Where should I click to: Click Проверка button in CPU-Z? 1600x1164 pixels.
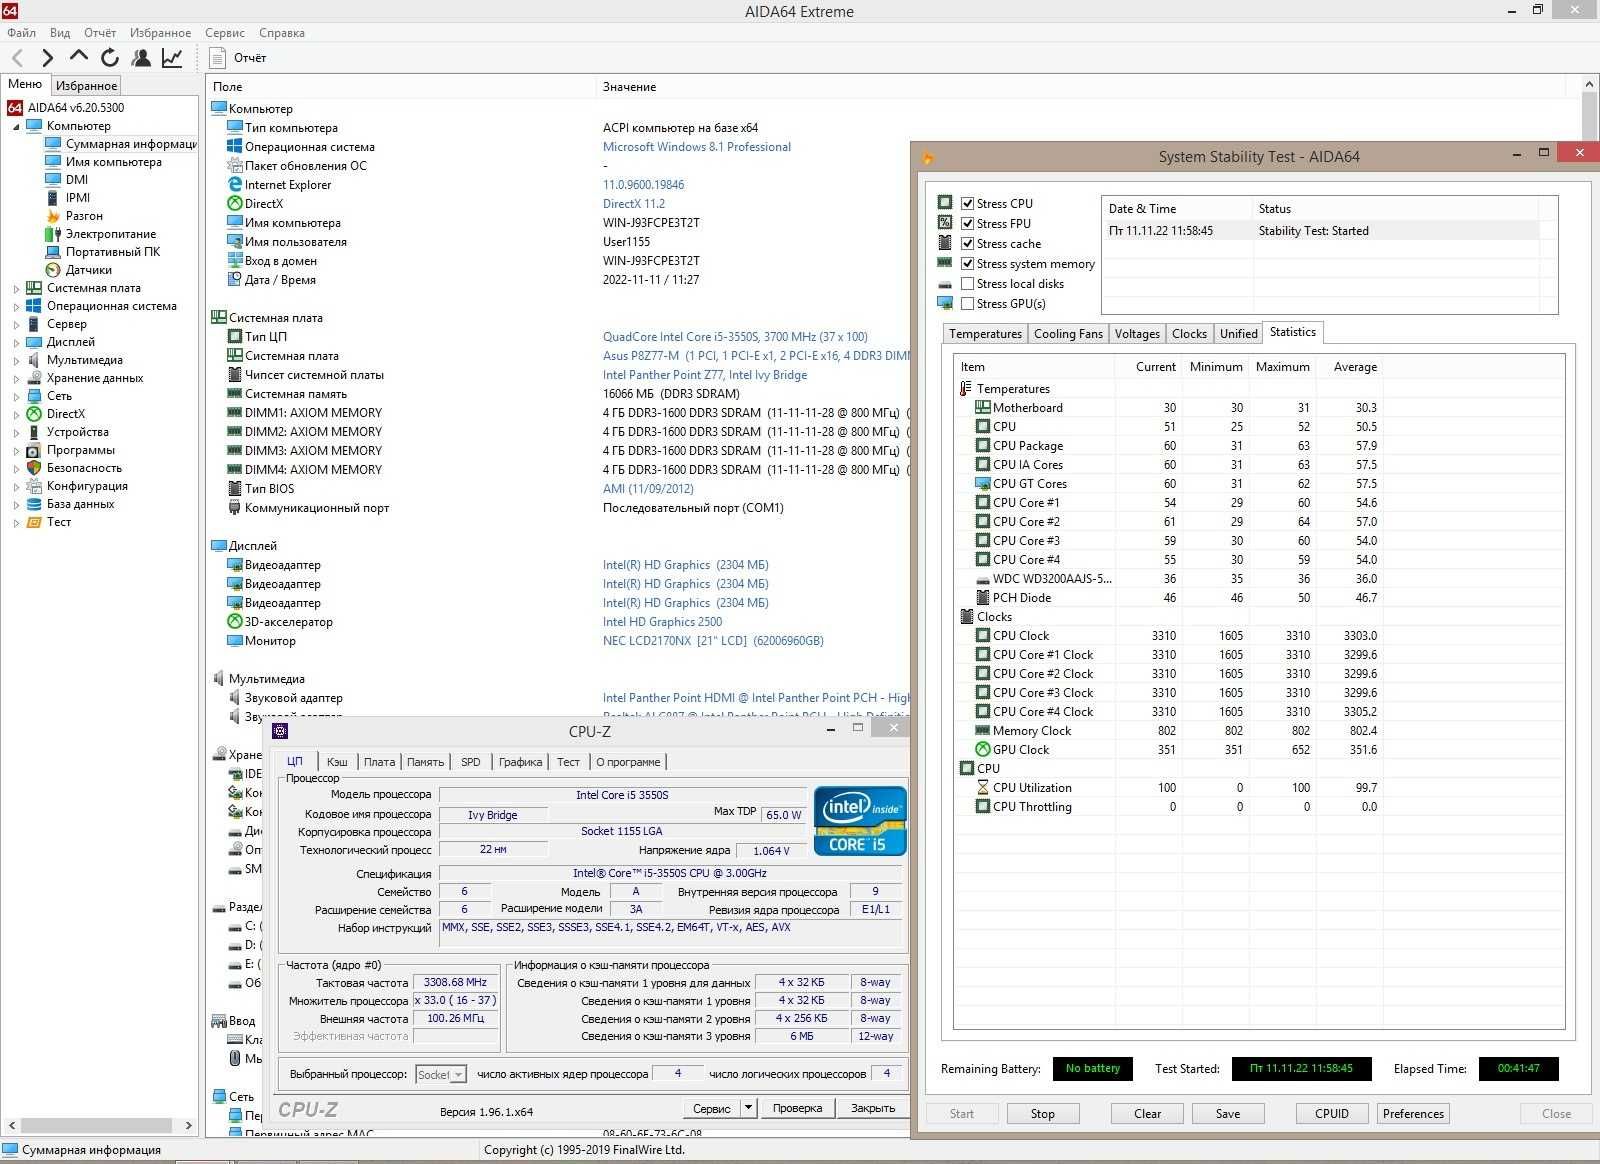click(797, 1108)
